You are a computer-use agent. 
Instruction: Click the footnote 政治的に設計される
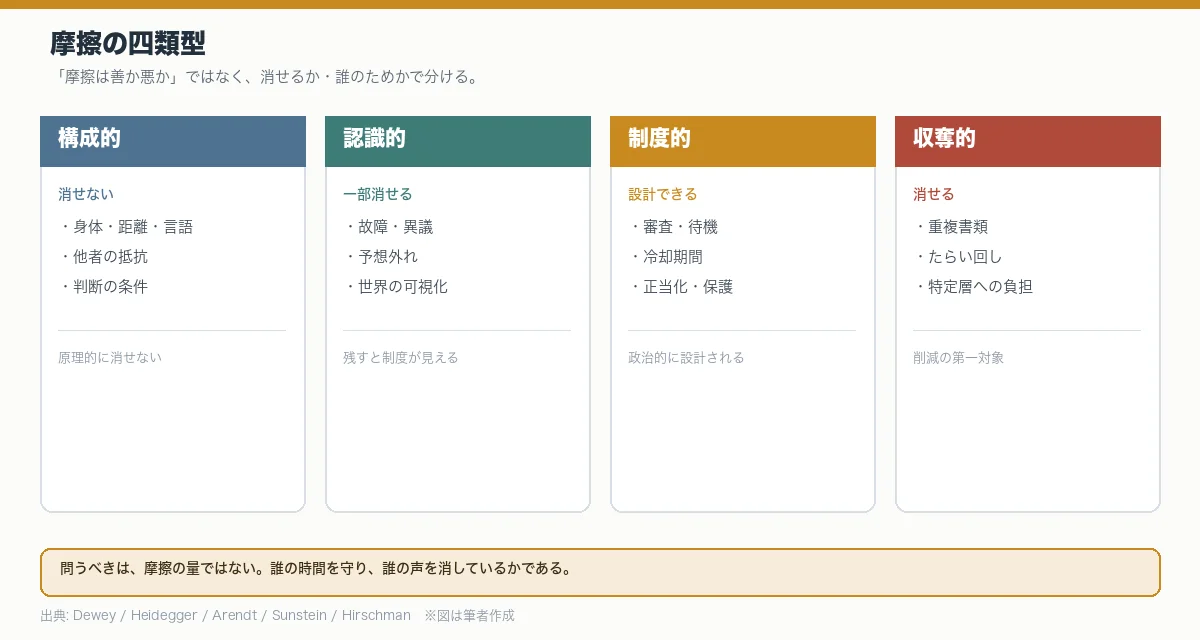[x=686, y=358]
